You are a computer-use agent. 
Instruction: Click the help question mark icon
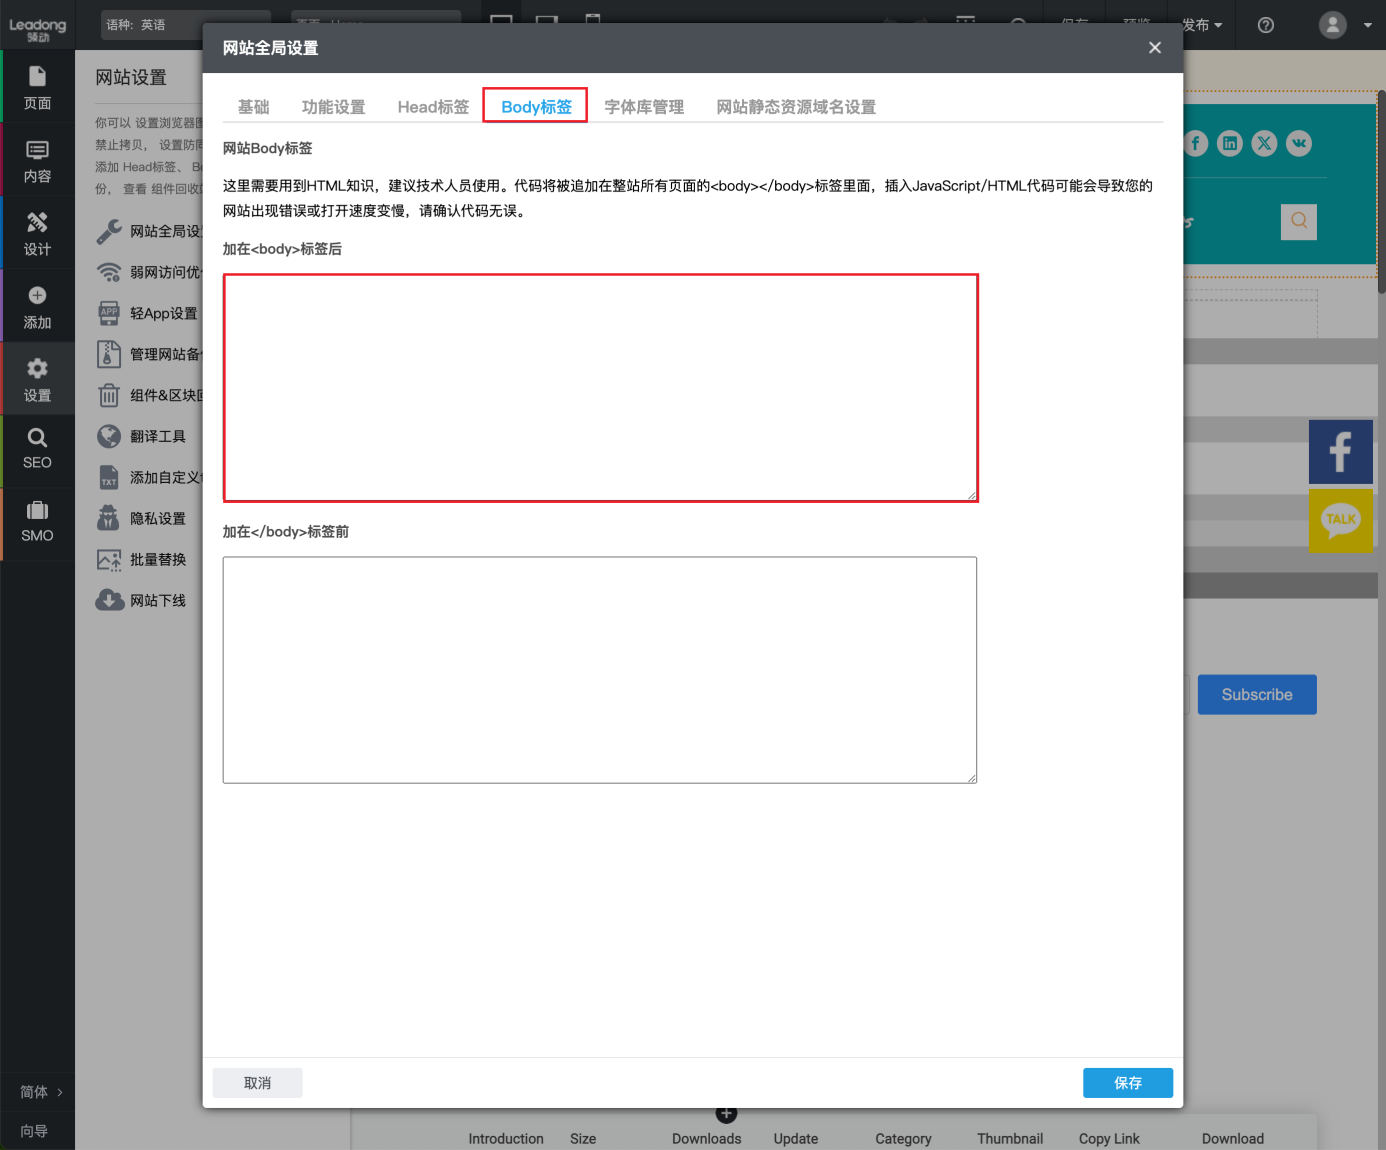(1265, 25)
